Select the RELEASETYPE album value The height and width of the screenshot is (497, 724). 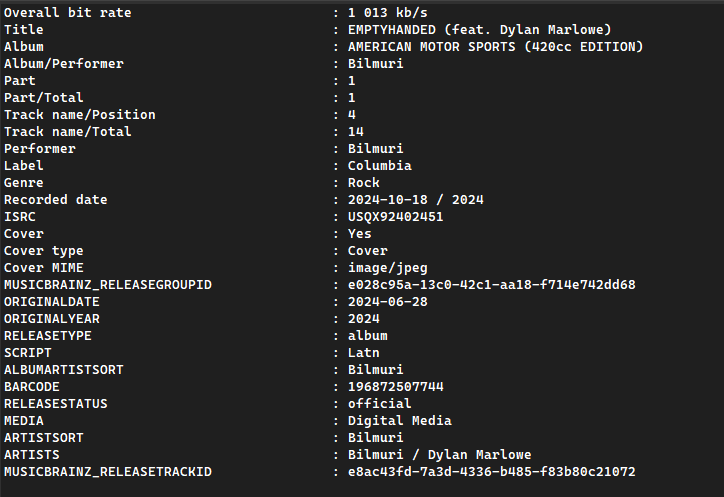[367, 336]
